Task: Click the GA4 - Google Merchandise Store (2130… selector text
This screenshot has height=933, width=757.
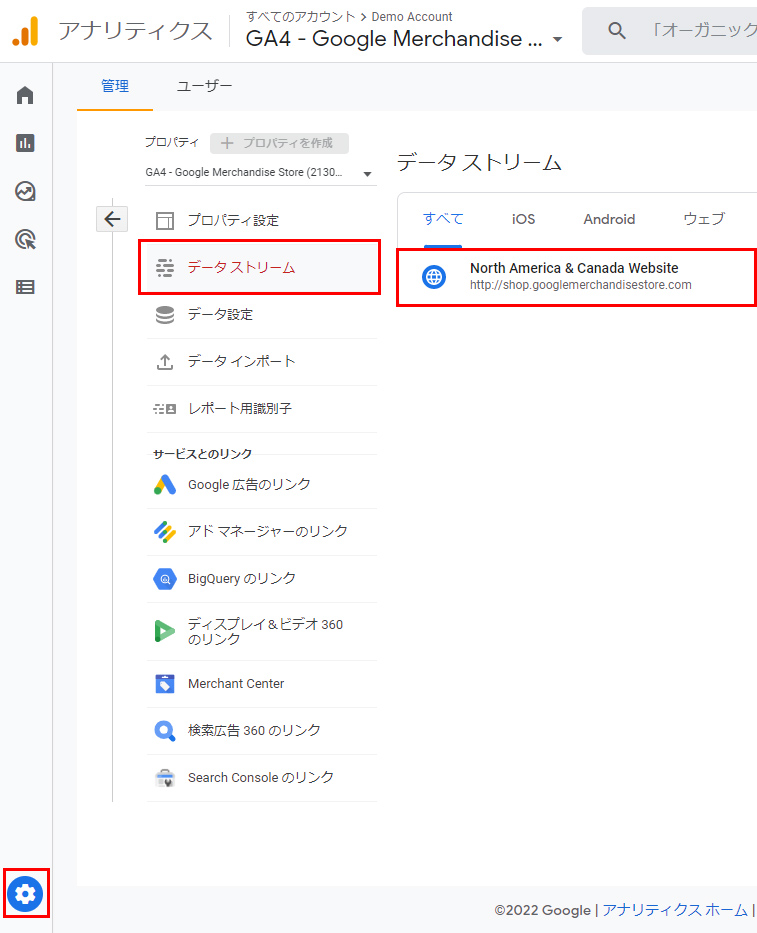Action: [244, 173]
